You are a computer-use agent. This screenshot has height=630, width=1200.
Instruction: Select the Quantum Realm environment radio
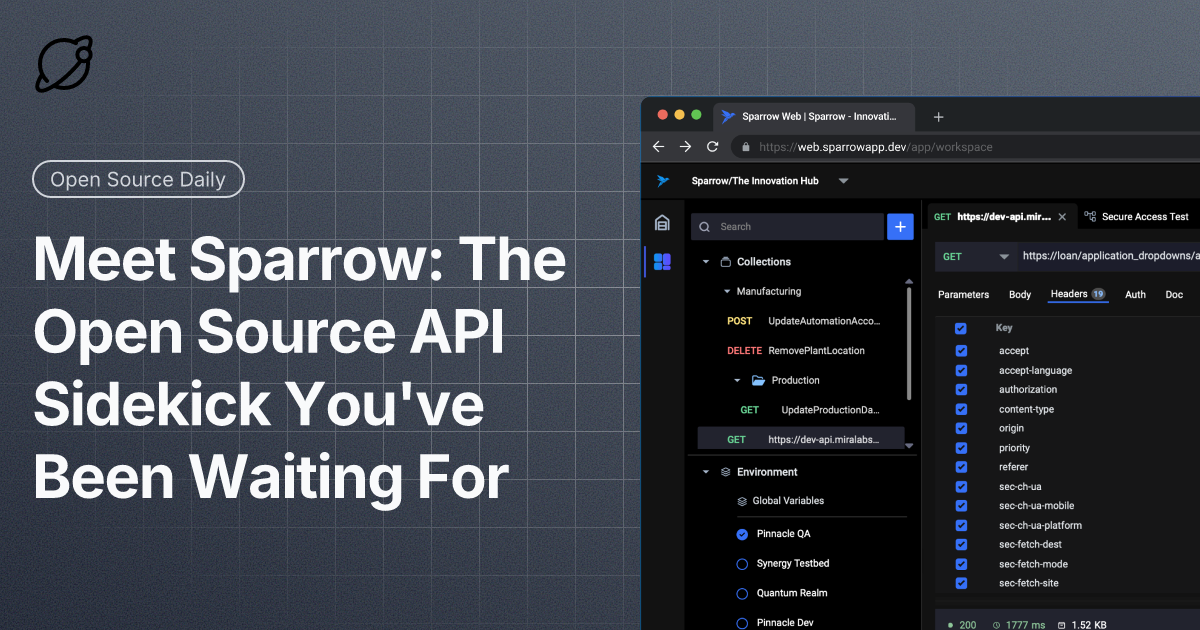coord(742,593)
